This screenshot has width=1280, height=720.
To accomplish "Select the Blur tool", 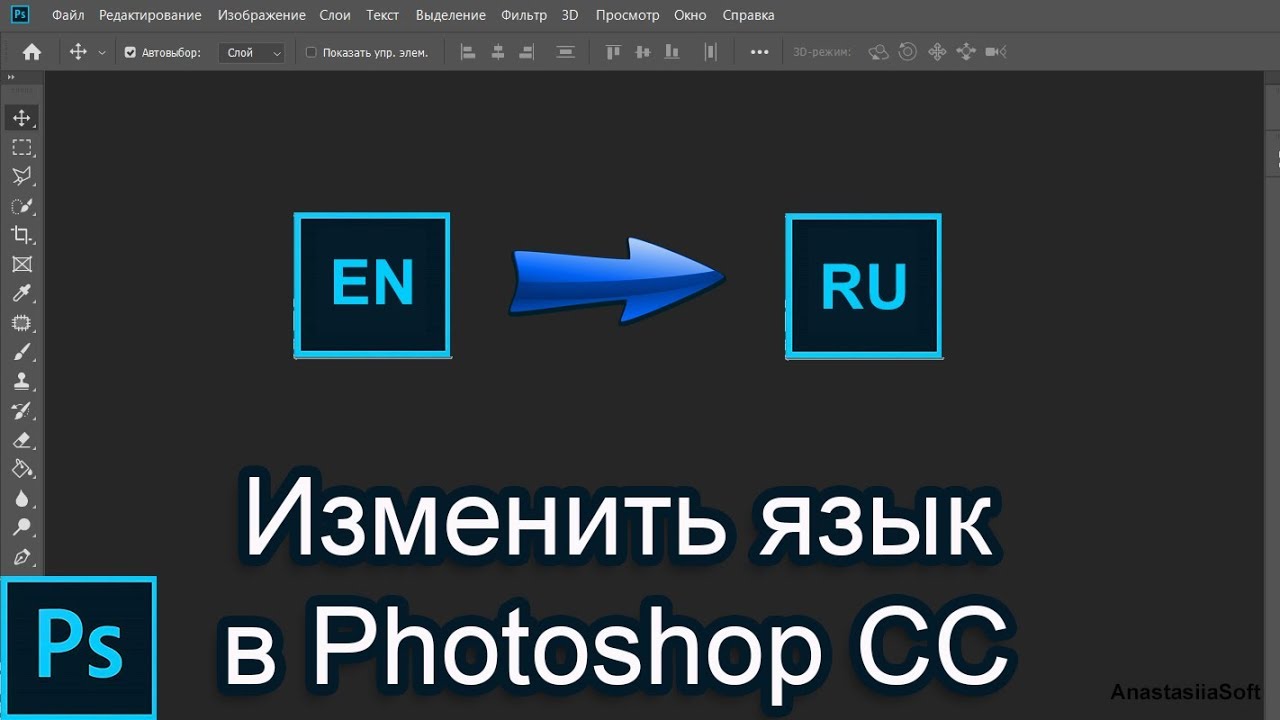I will (21, 498).
